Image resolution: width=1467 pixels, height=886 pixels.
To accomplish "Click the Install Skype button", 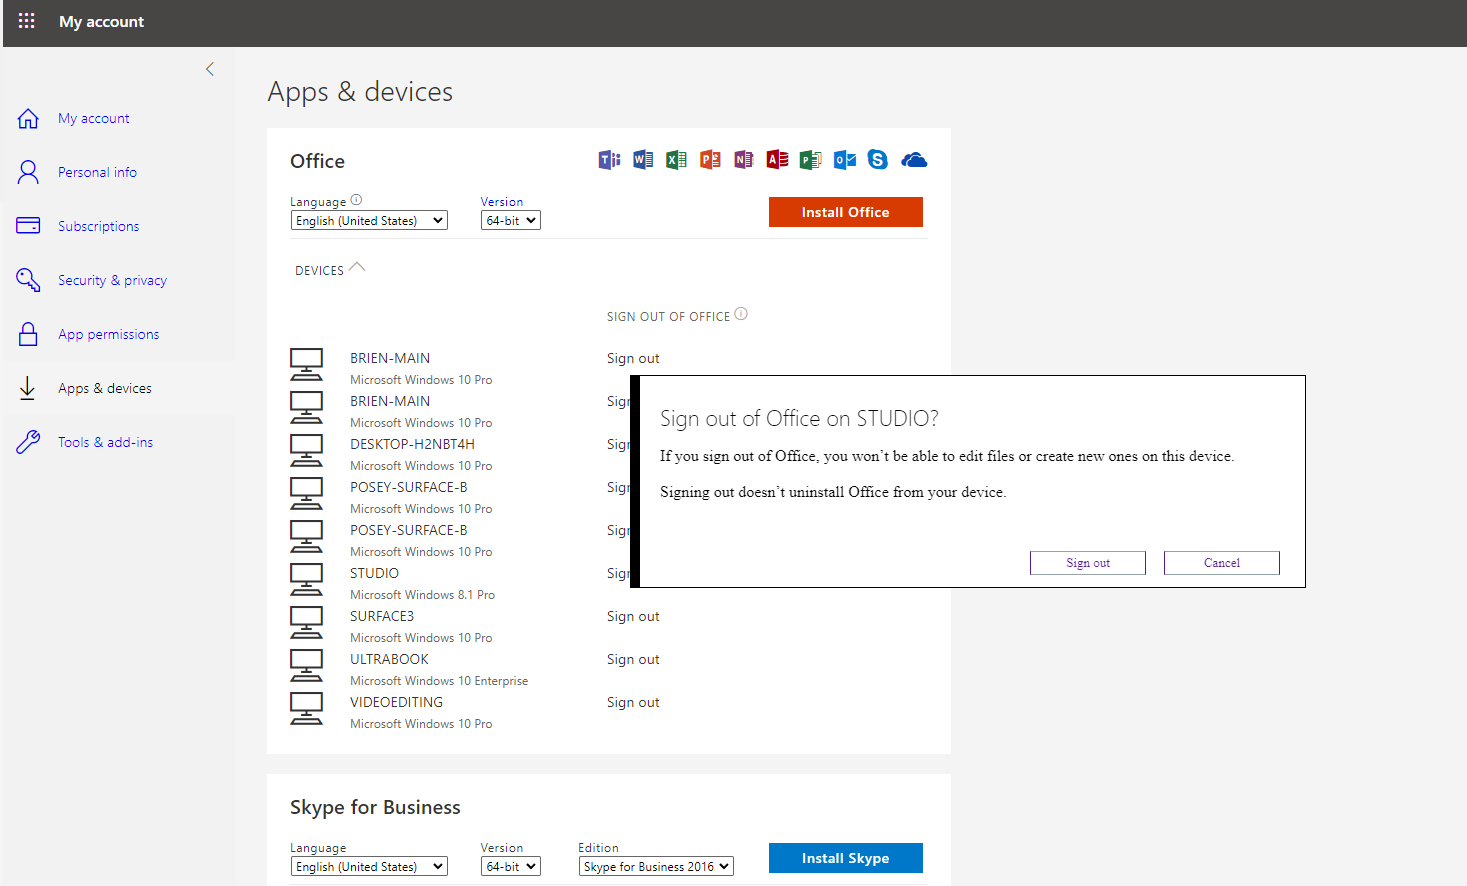I will 846,858.
